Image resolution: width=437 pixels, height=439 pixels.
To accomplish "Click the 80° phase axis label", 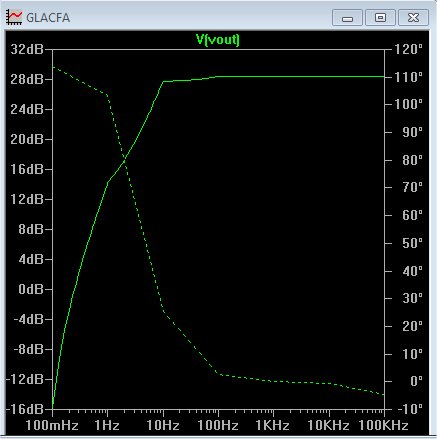I will pyautogui.click(x=413, y=160).
